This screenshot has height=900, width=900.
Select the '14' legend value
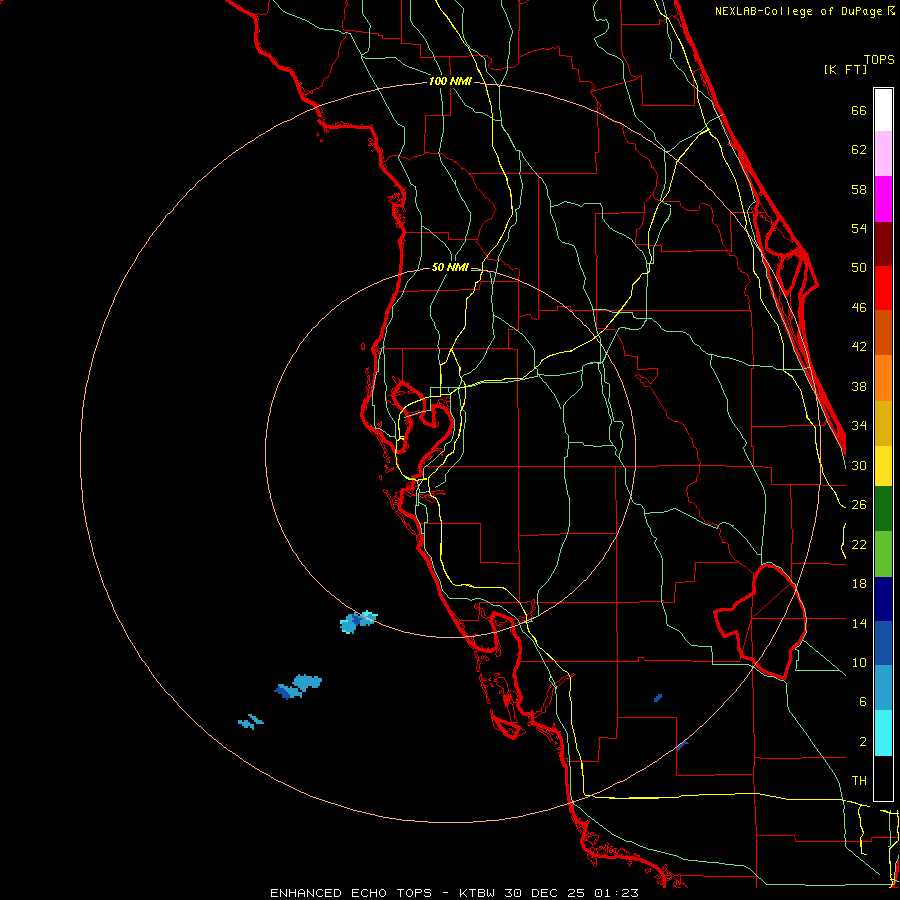859,623
